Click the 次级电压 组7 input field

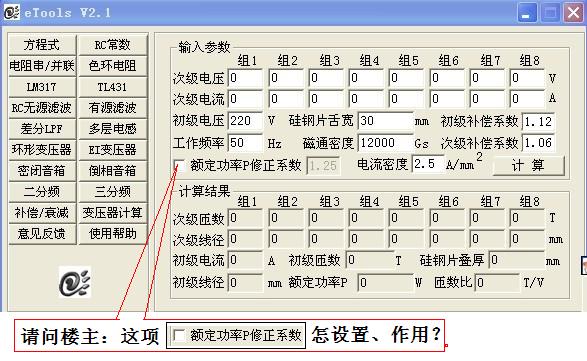[x=487, y=78]
